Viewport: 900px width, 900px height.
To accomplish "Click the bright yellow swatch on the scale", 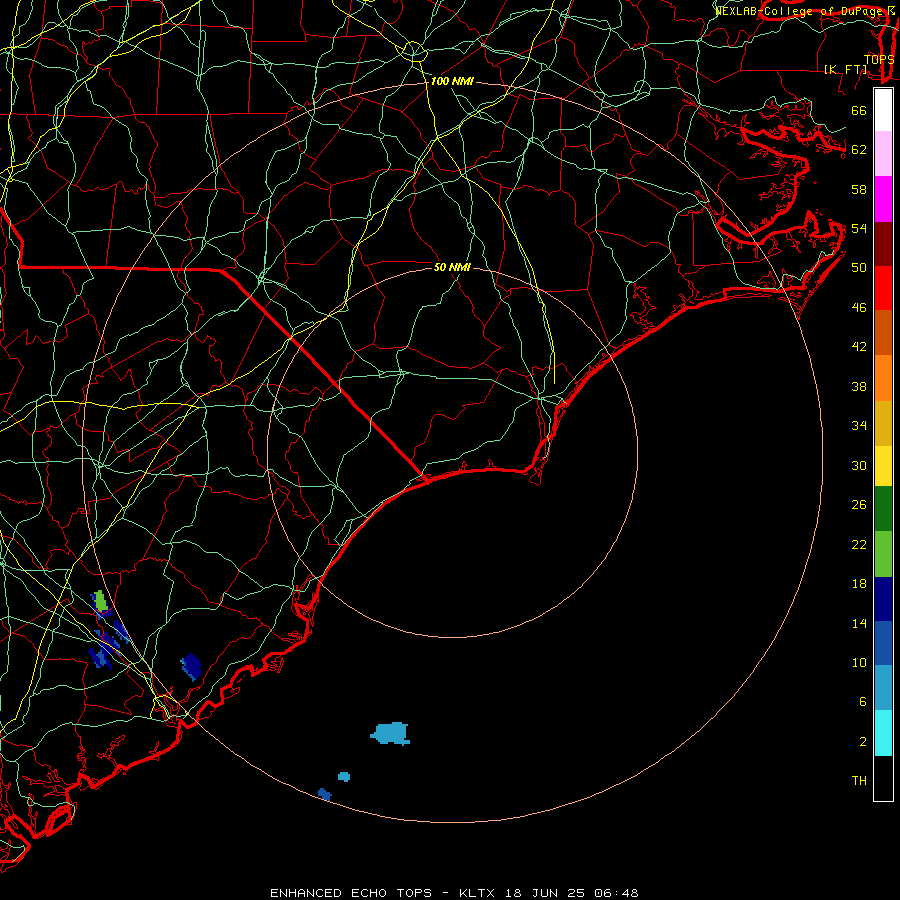I will [883, 465].
